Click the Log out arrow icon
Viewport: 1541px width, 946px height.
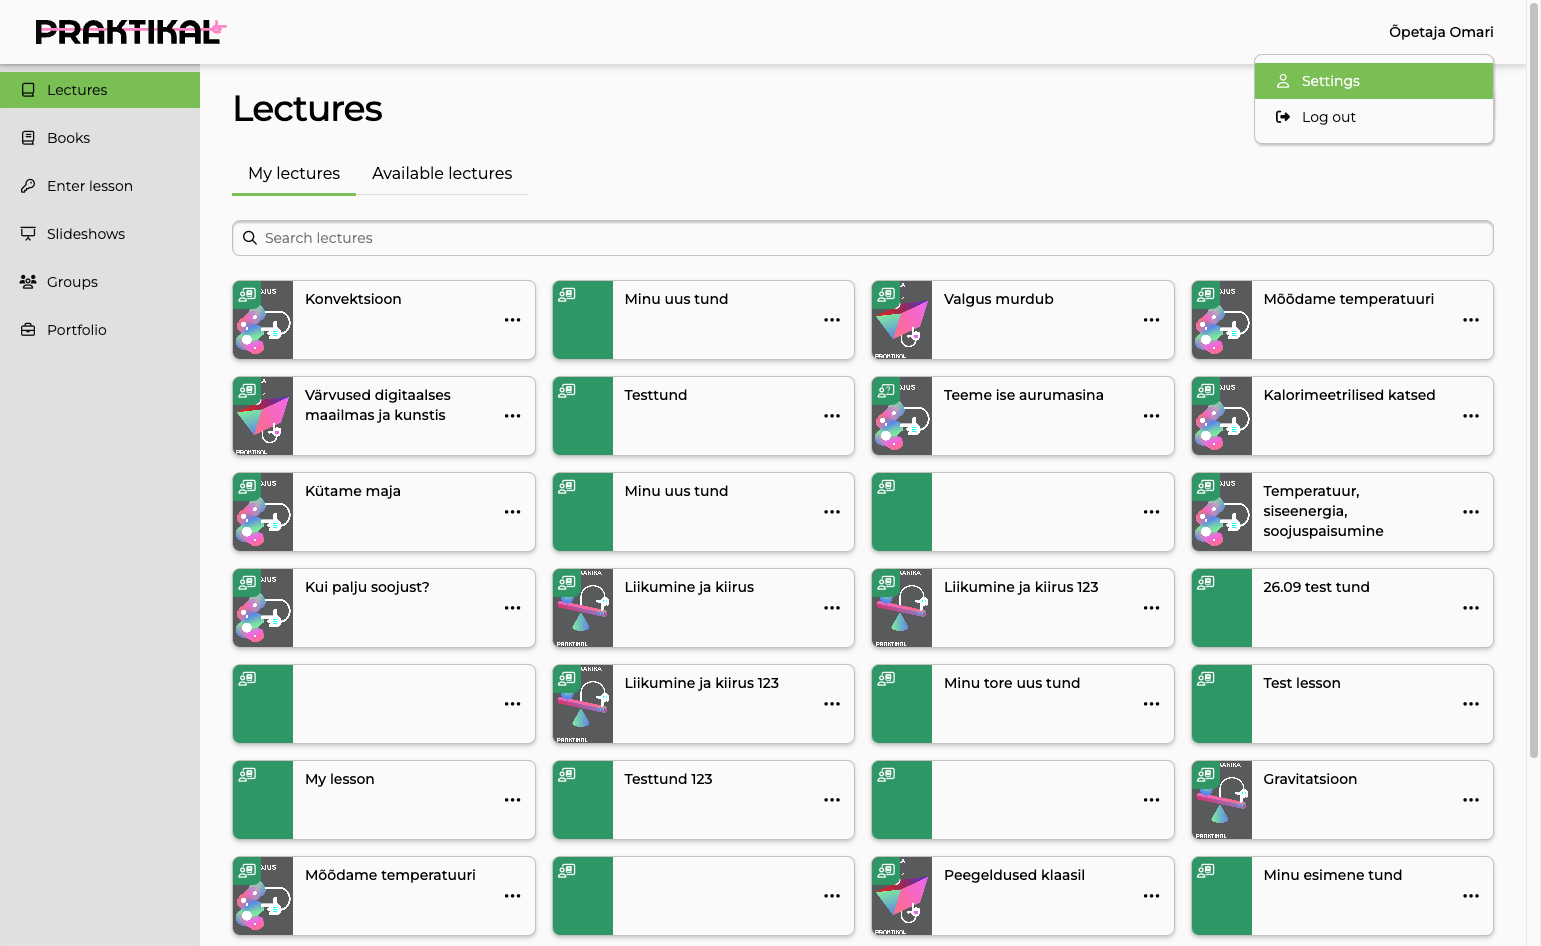point(1283,117)
